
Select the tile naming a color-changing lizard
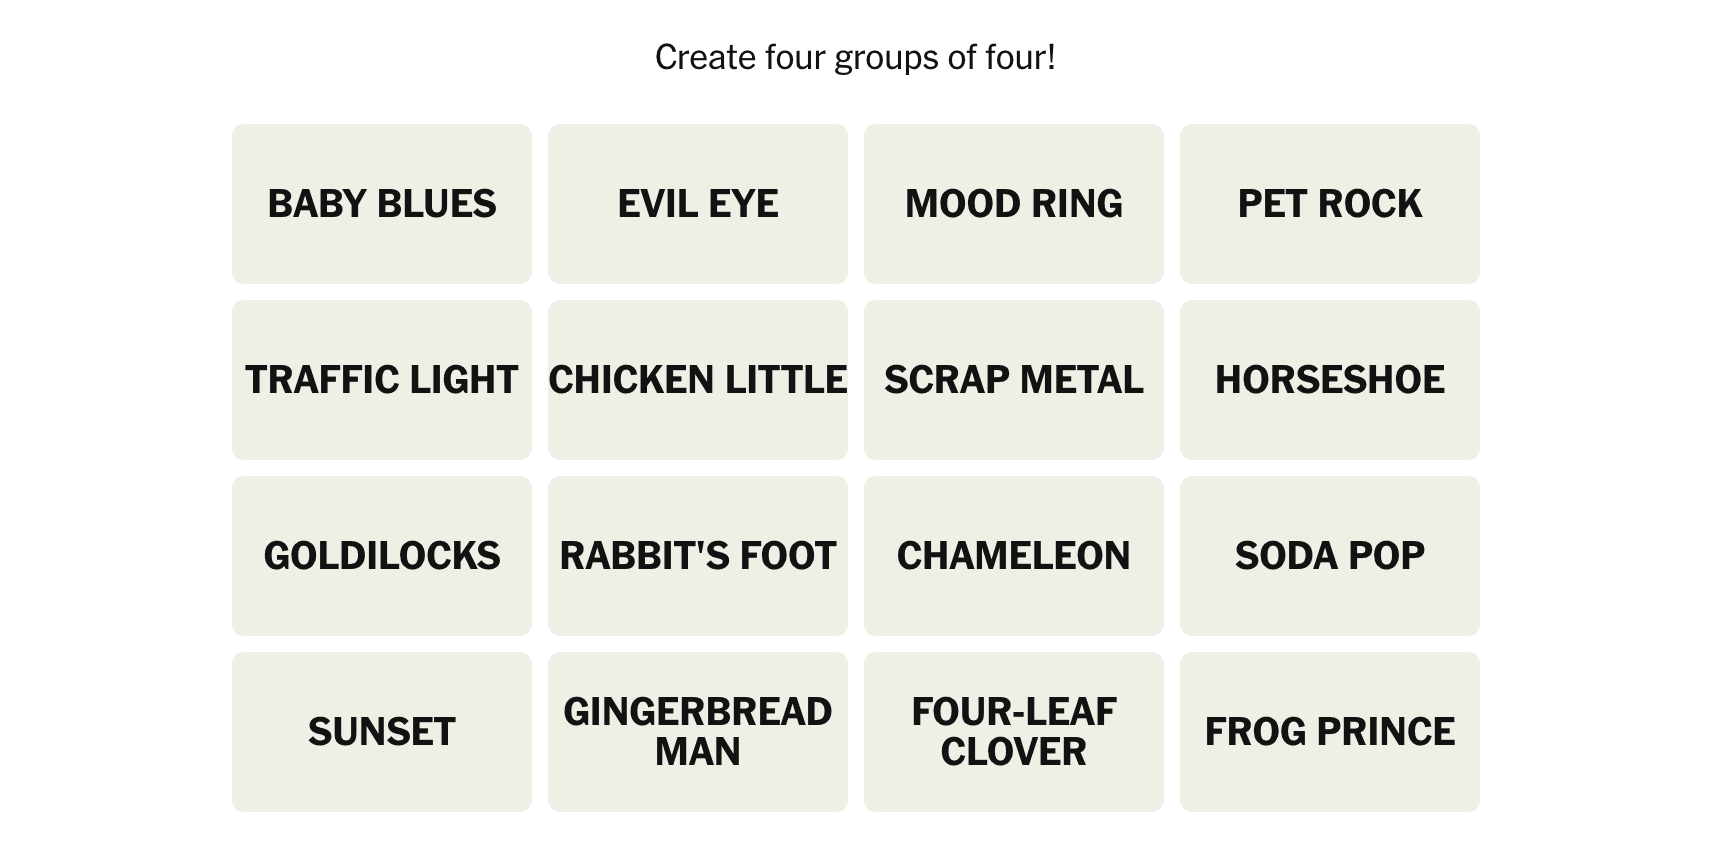pyautogui.click(x=1014, y=556)
